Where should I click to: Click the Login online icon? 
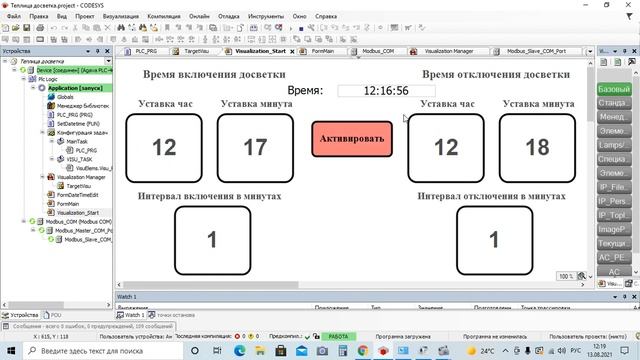pyautogui.click(x=268, y=28)
